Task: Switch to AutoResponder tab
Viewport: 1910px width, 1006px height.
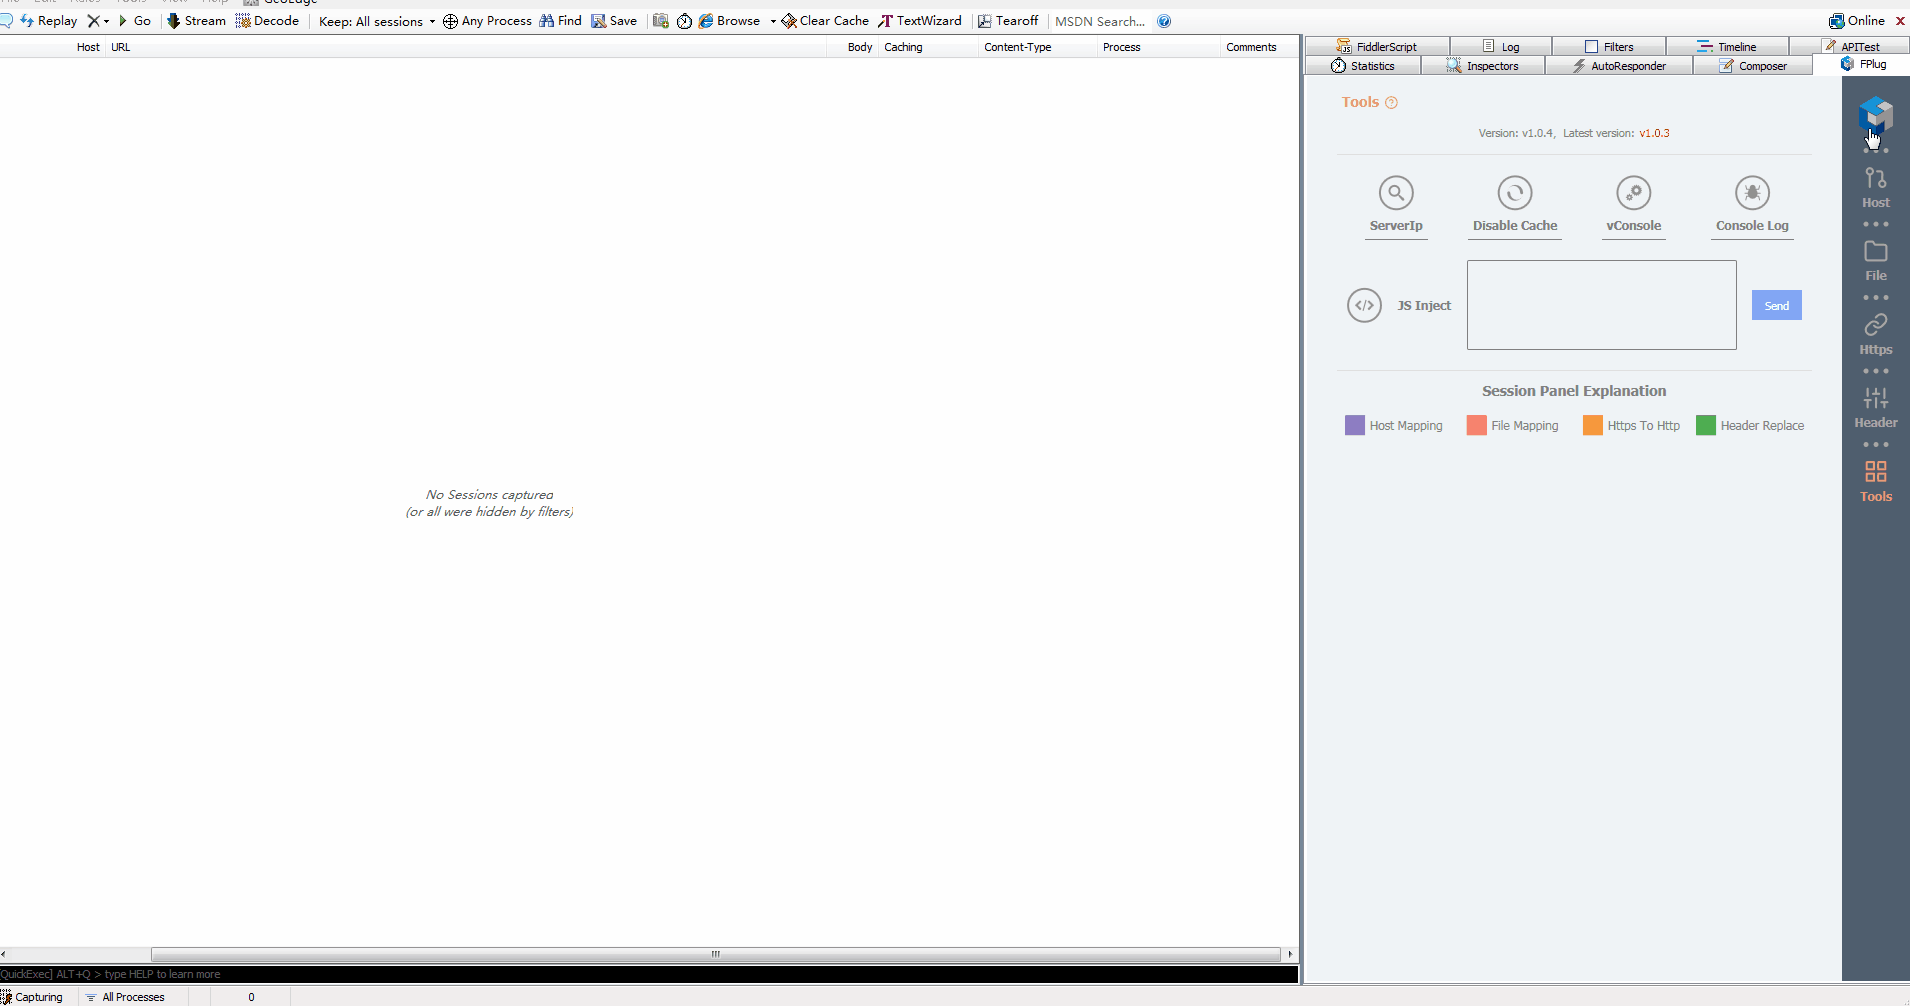Action: coord(1619,66)
